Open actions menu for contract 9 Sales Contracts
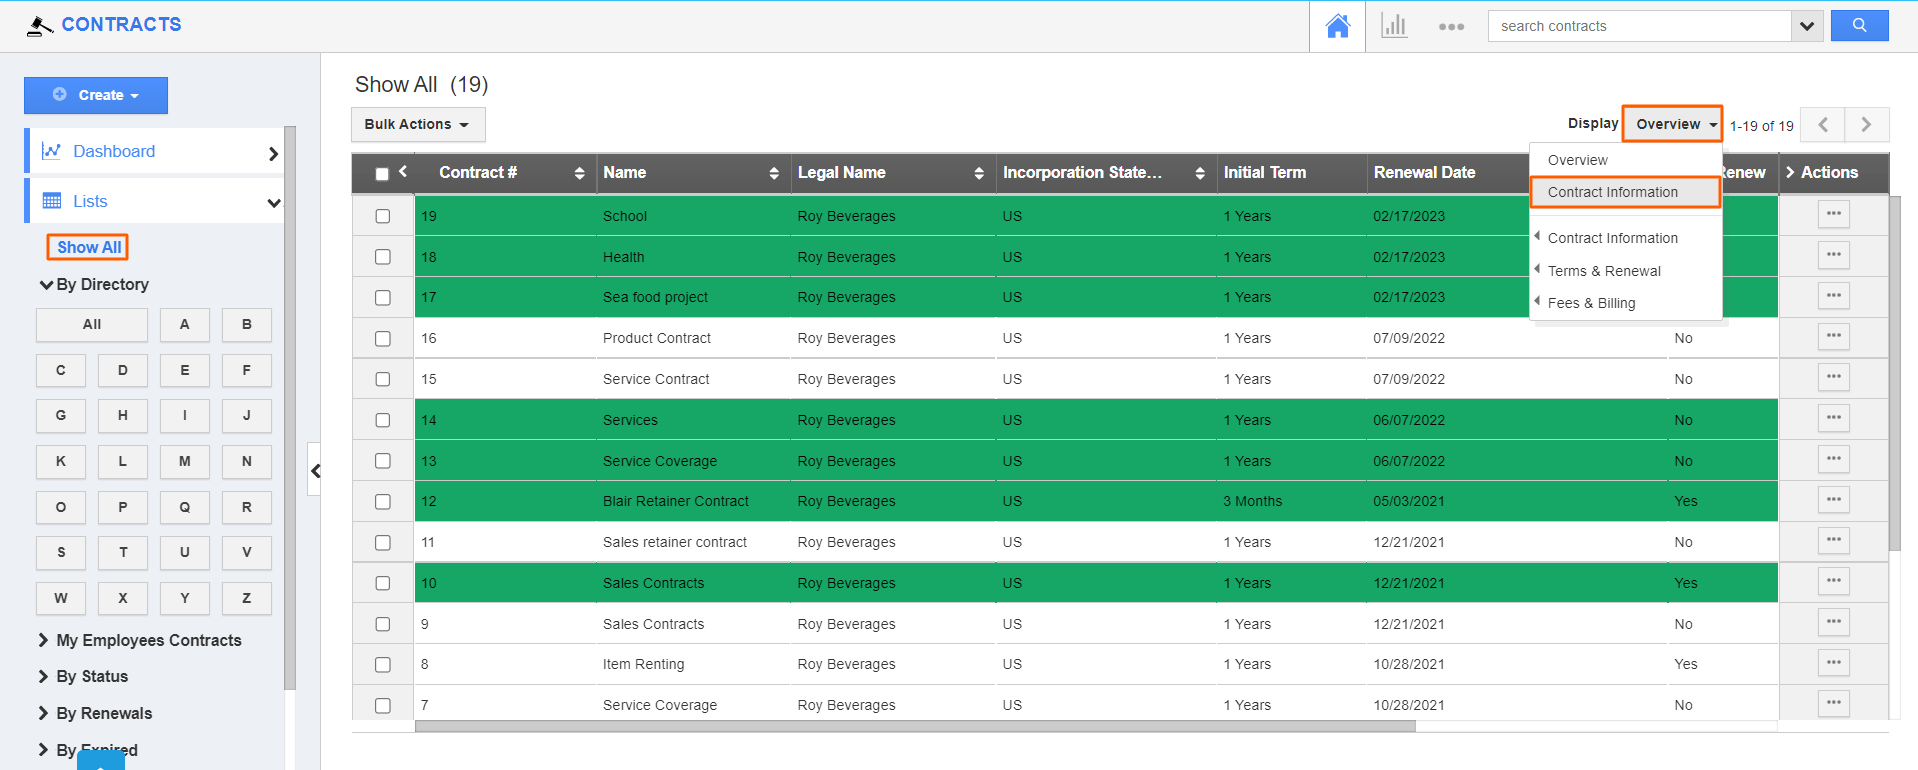Image resolution: width=1918 pixels, height=770 pixels. coord(1833,622)
